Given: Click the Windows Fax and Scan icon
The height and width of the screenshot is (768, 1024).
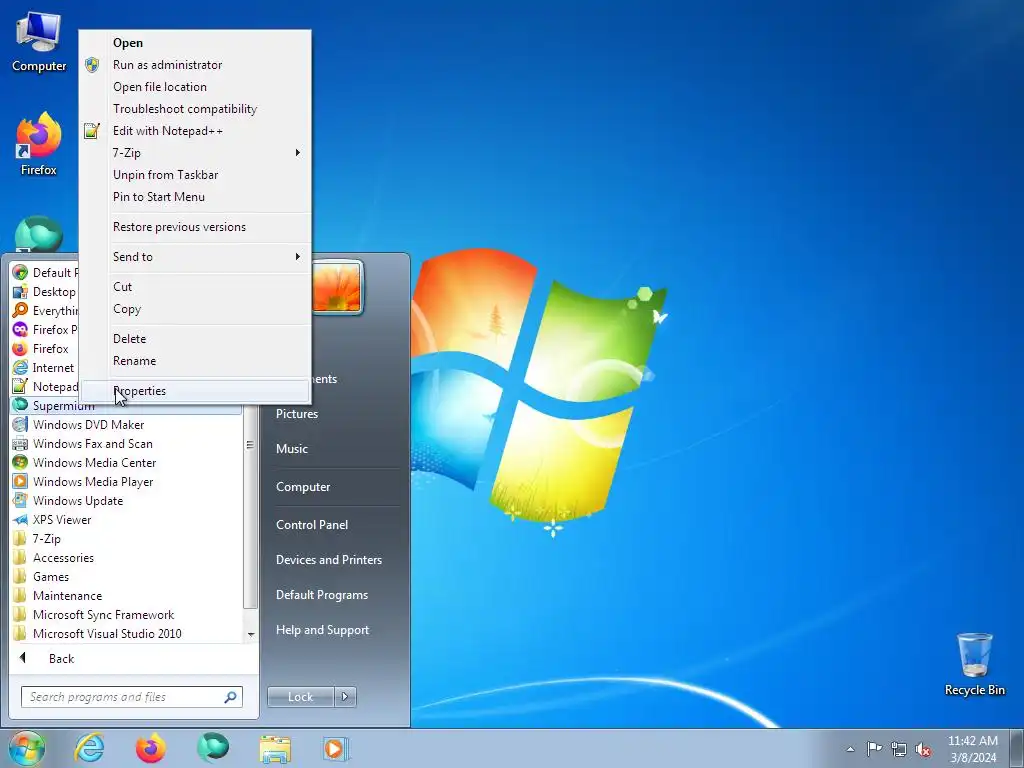Looking at the screenshot, I should click(x=20, y=443).
